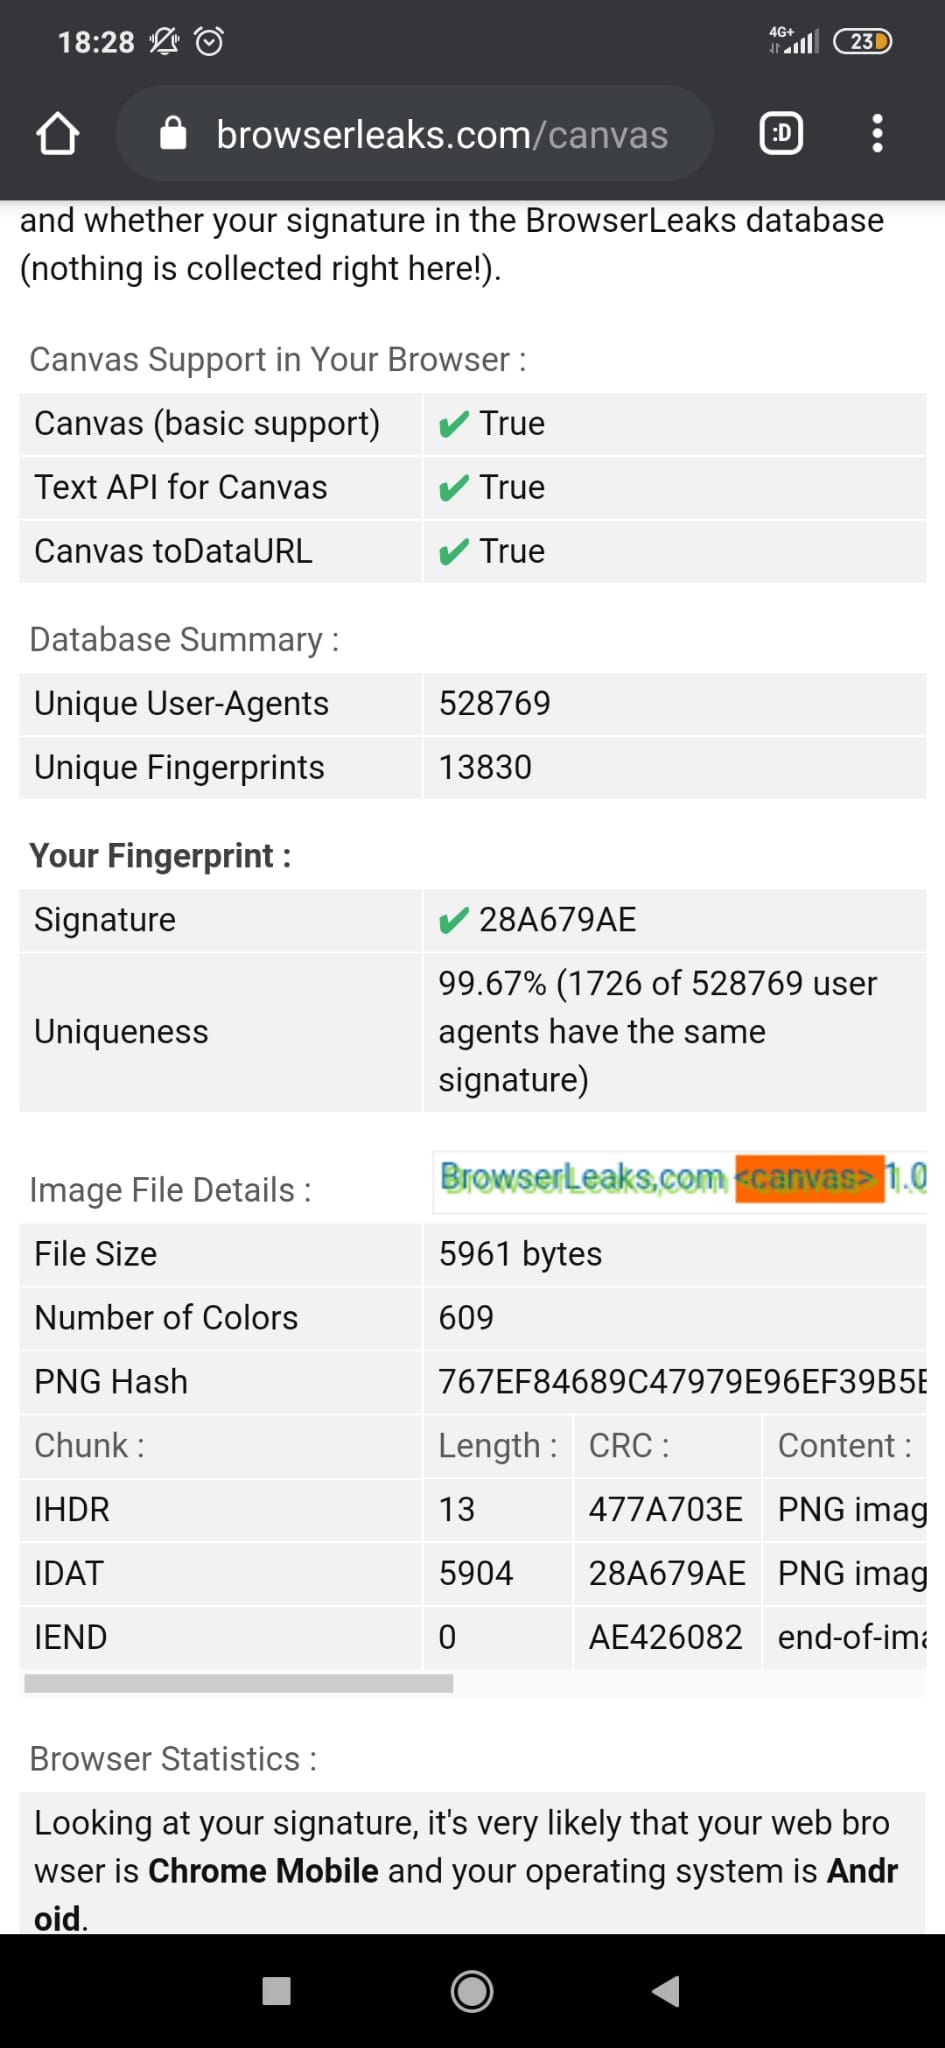Select the Unique Fingerprints value 13830
This screenshot has height=2048, width=945.
coord(485,768)
